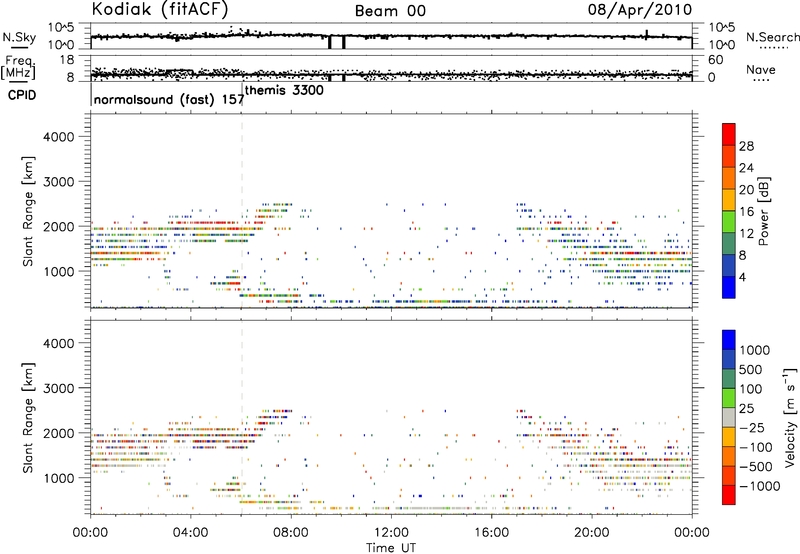Screen dimensions: 800x554
Task: Click the blue bottom of the Power colorbar
Action: pos(729,287)
